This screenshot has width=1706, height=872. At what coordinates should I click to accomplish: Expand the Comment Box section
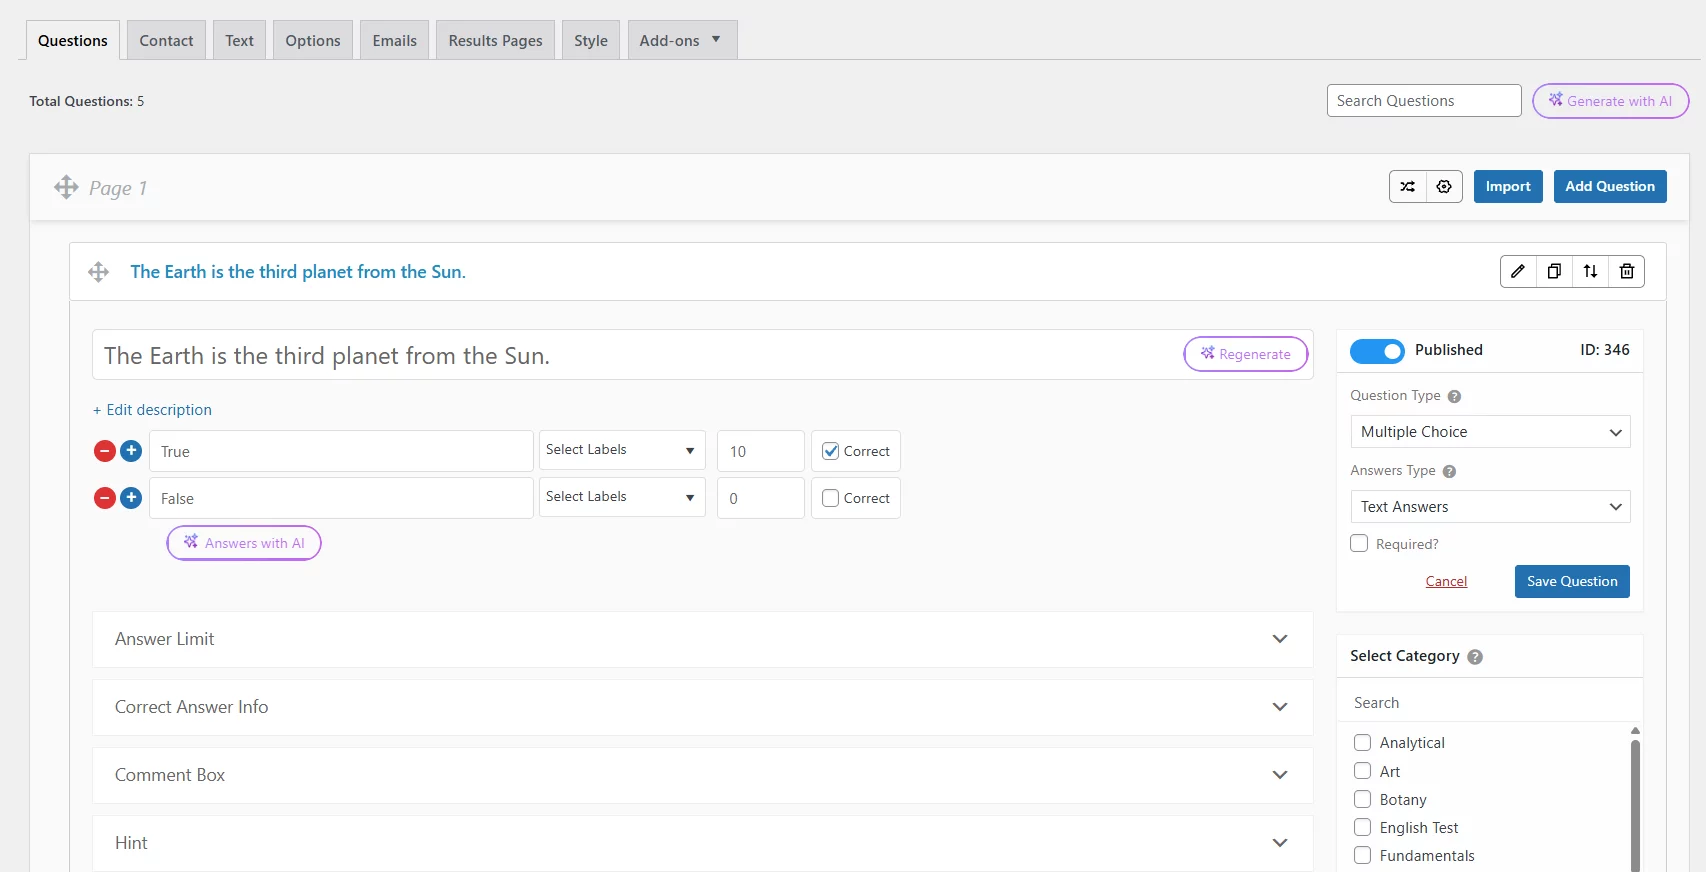tap(702, 775)
